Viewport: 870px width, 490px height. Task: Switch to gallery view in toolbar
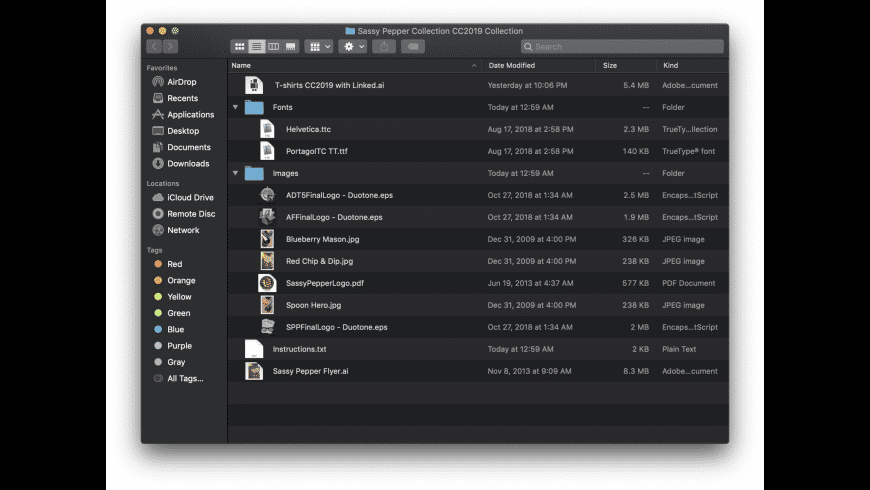coord(290,47)
